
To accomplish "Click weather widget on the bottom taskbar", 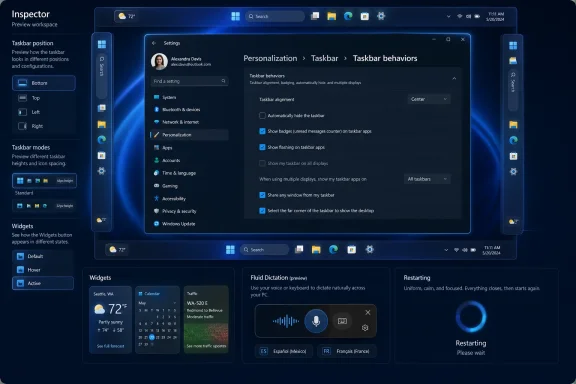I will (118, 250).
